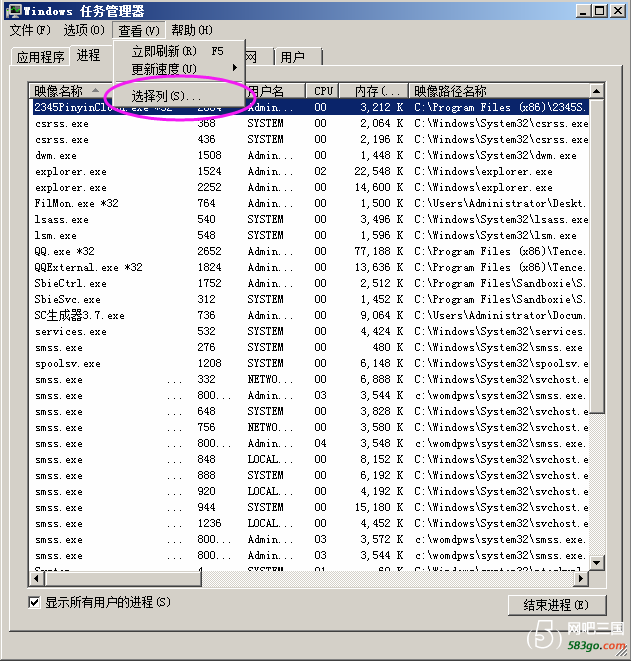This screenshot has width=631, height=661.
Task: Switch to the 进程 tab
Action: point(89,55)
